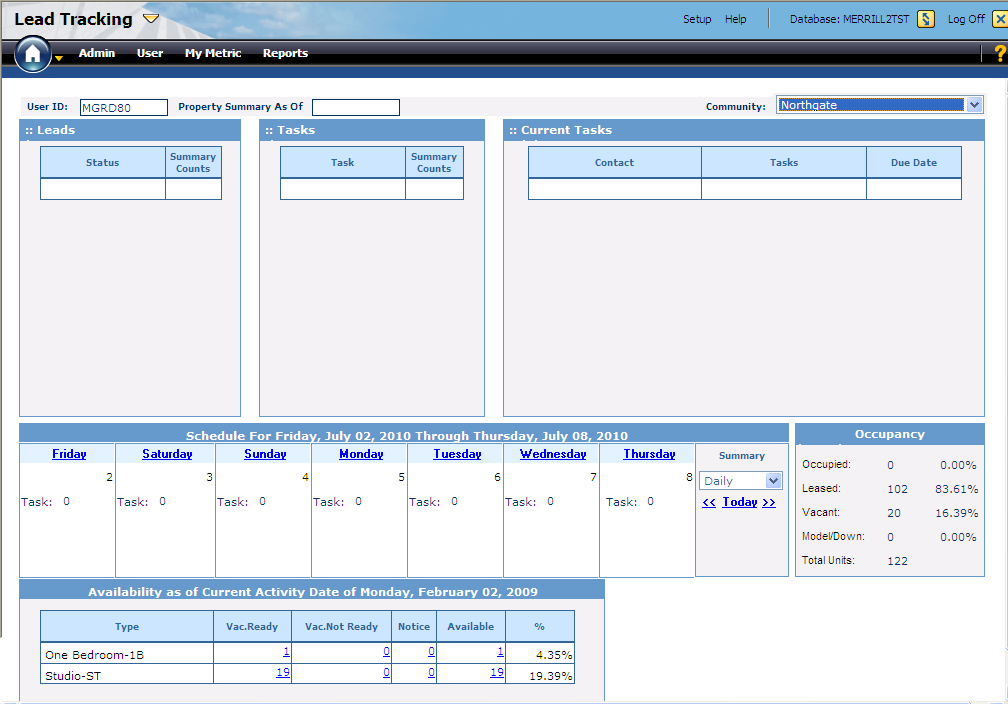Click Notice 0 for One Bedroom-1B
Screen dimensions: 1008x704
coord(431,652)
